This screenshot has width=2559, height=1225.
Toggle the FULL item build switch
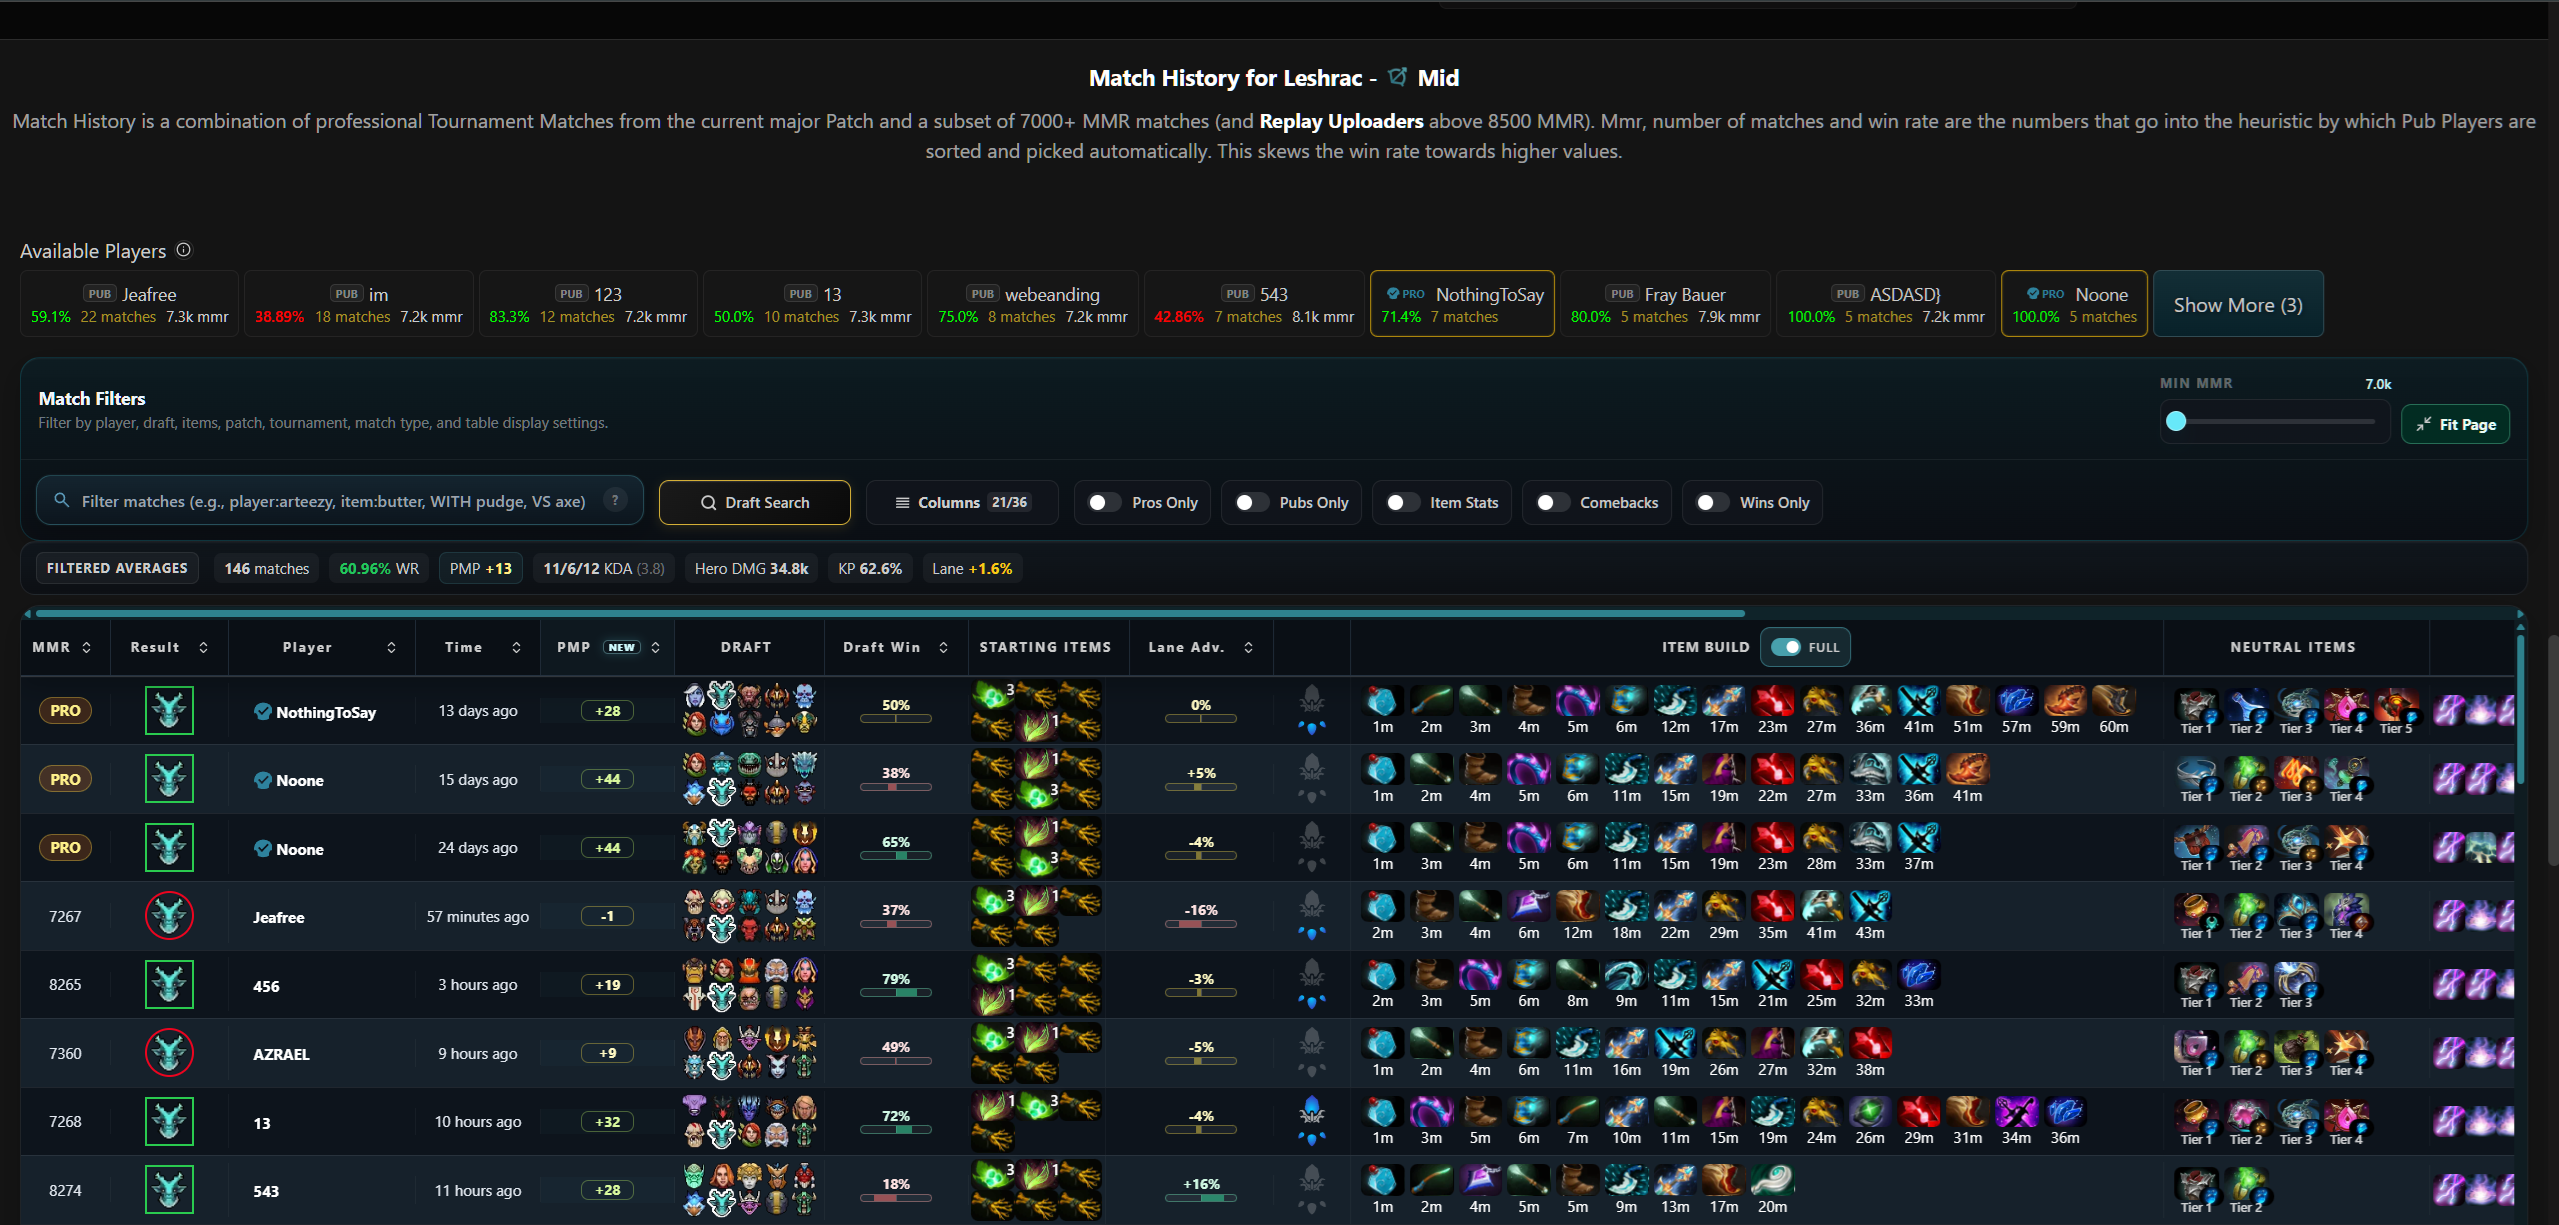tap(1786, 647)
